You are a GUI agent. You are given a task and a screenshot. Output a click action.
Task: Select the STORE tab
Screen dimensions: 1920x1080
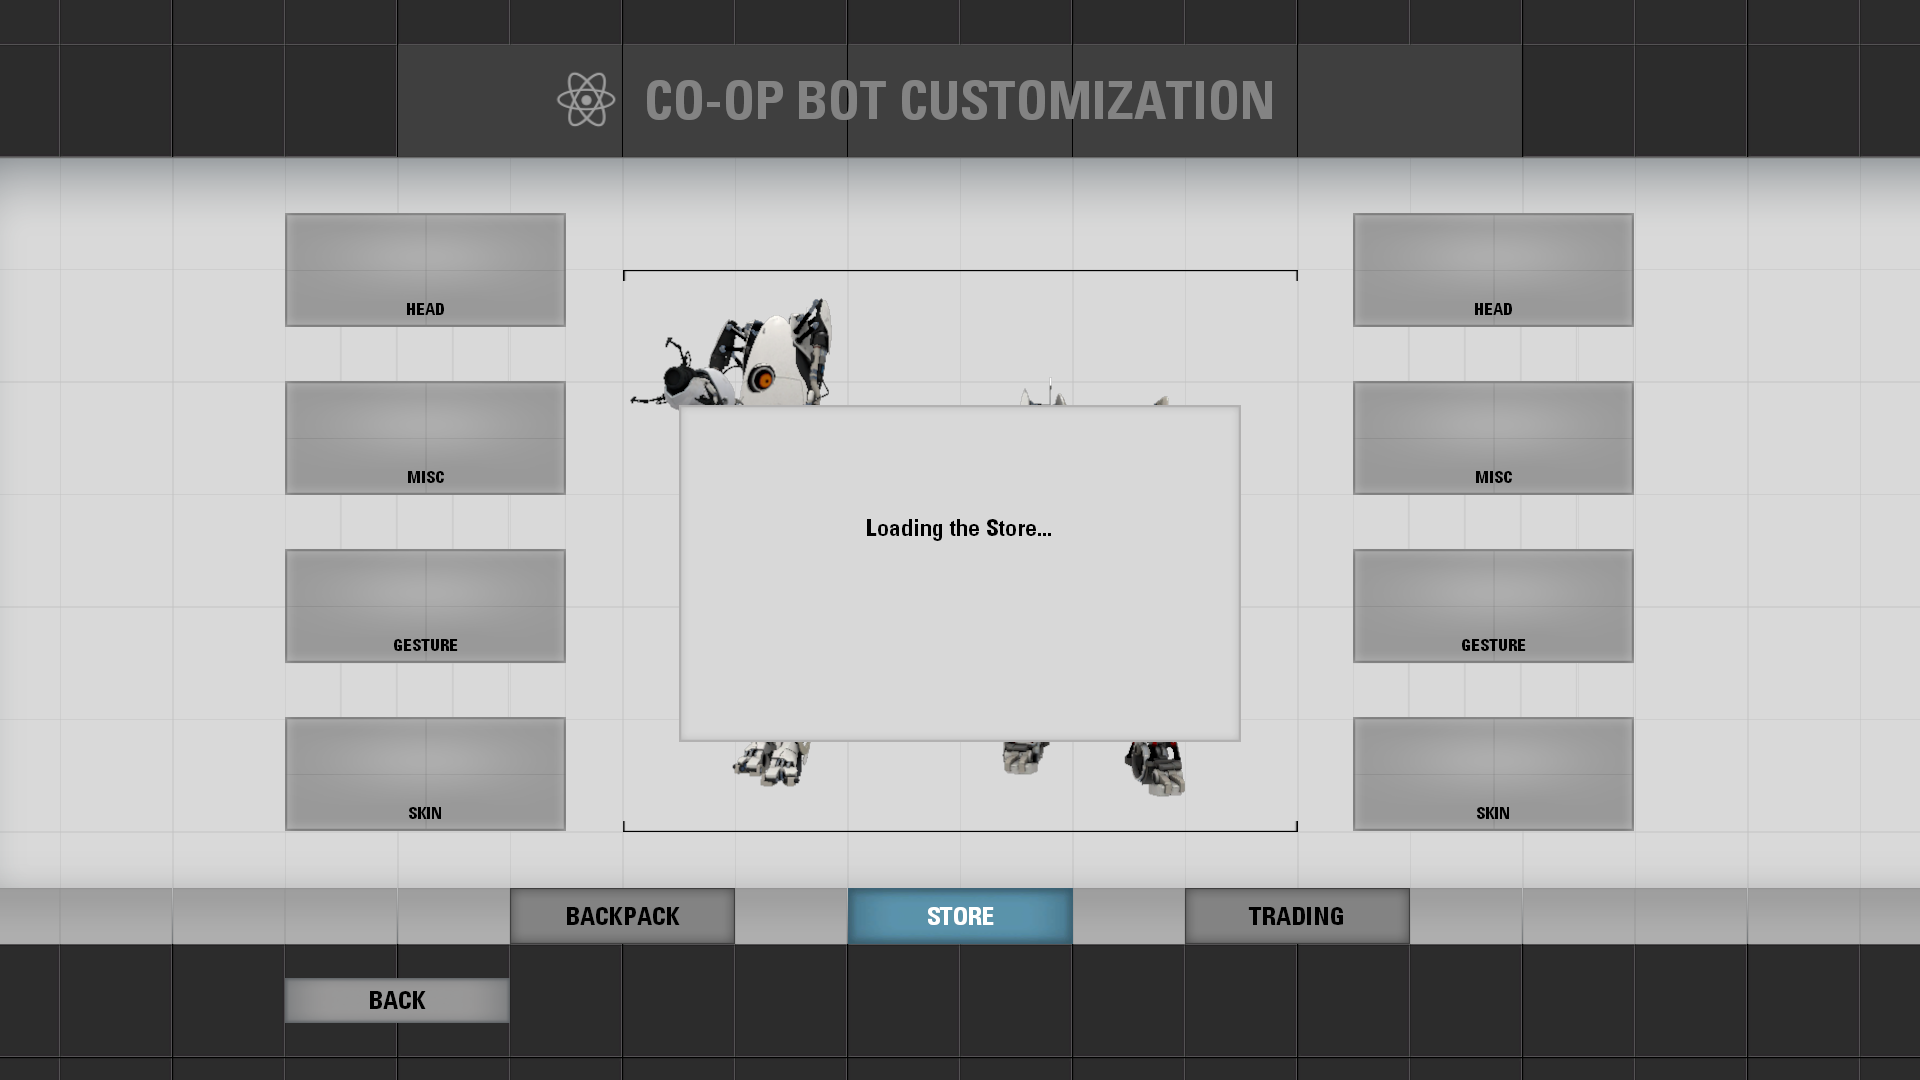tap(960, 916)
